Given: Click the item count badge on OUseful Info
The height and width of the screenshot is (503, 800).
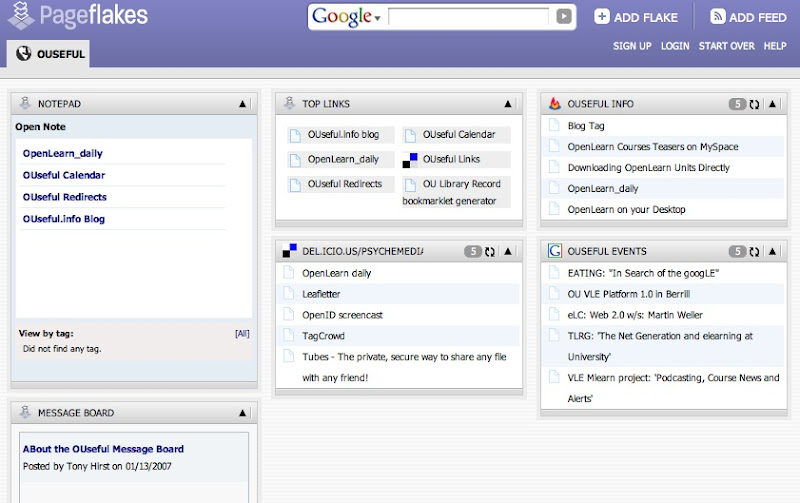Looking at the screenshot, I should click(737, 104).
